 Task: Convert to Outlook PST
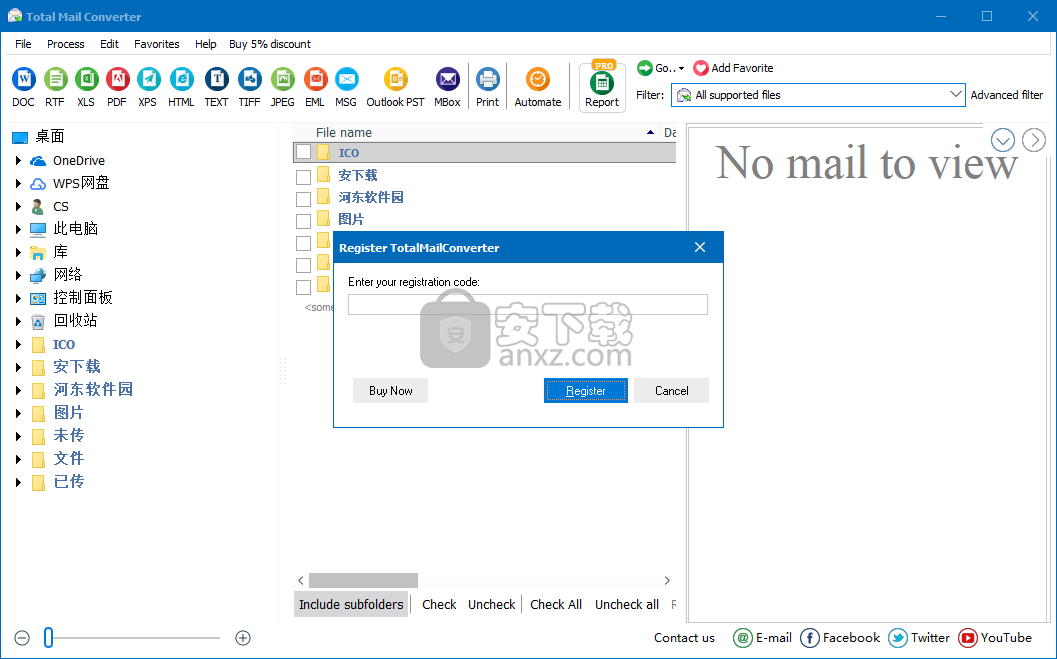396,87
